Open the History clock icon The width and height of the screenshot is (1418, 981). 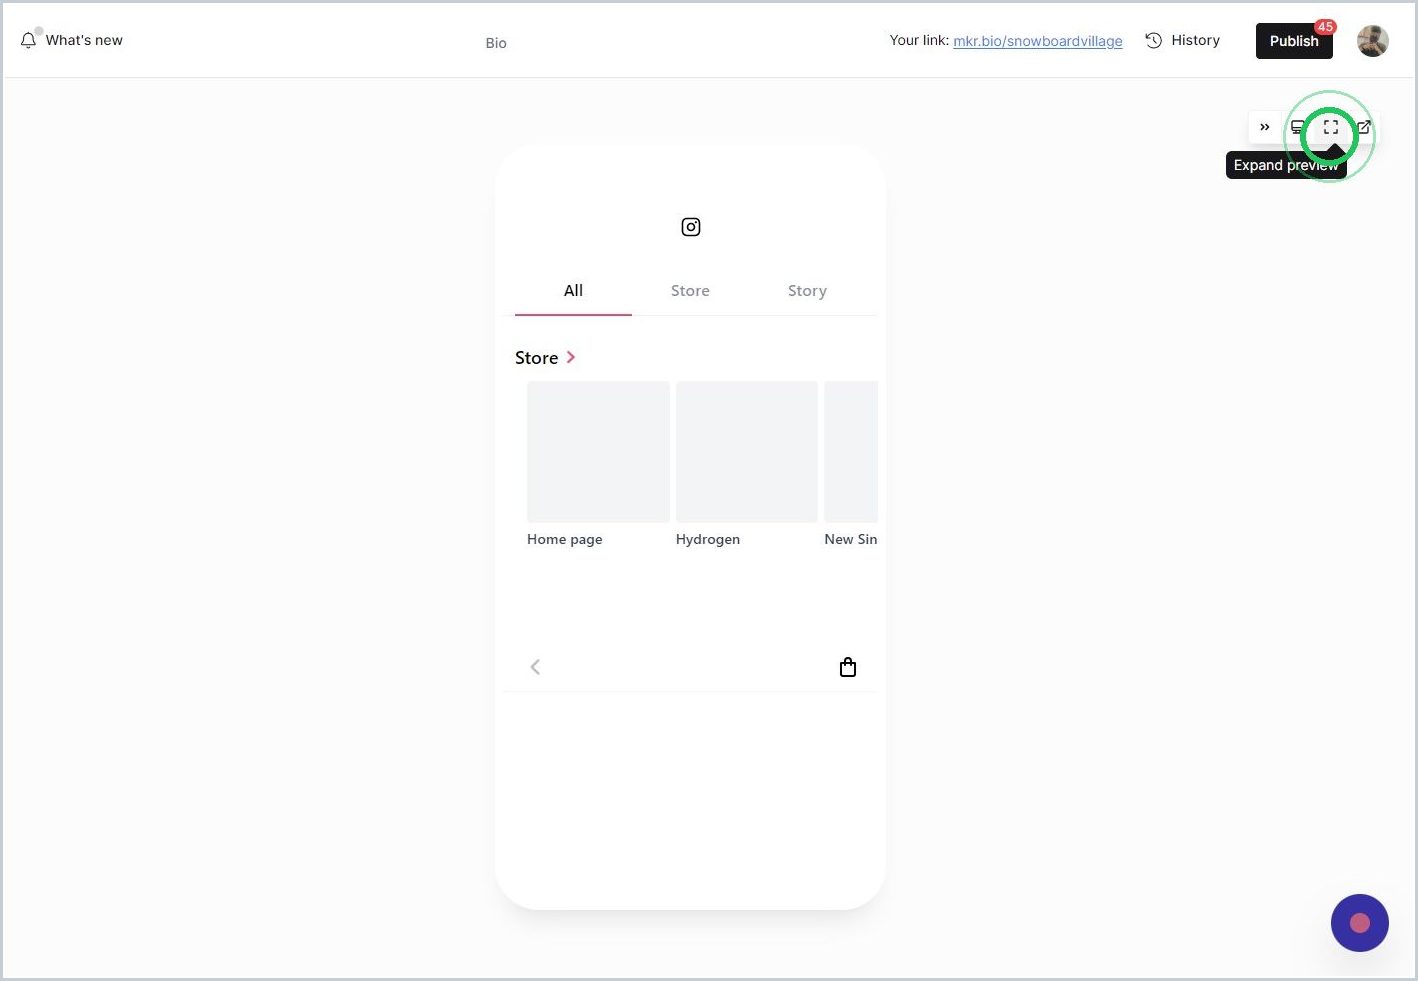1153,41
